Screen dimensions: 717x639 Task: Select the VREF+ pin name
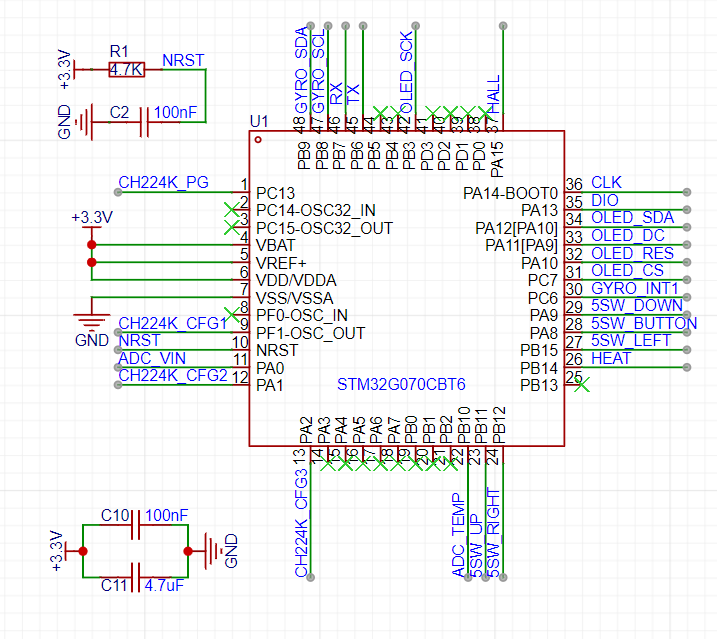281,263
